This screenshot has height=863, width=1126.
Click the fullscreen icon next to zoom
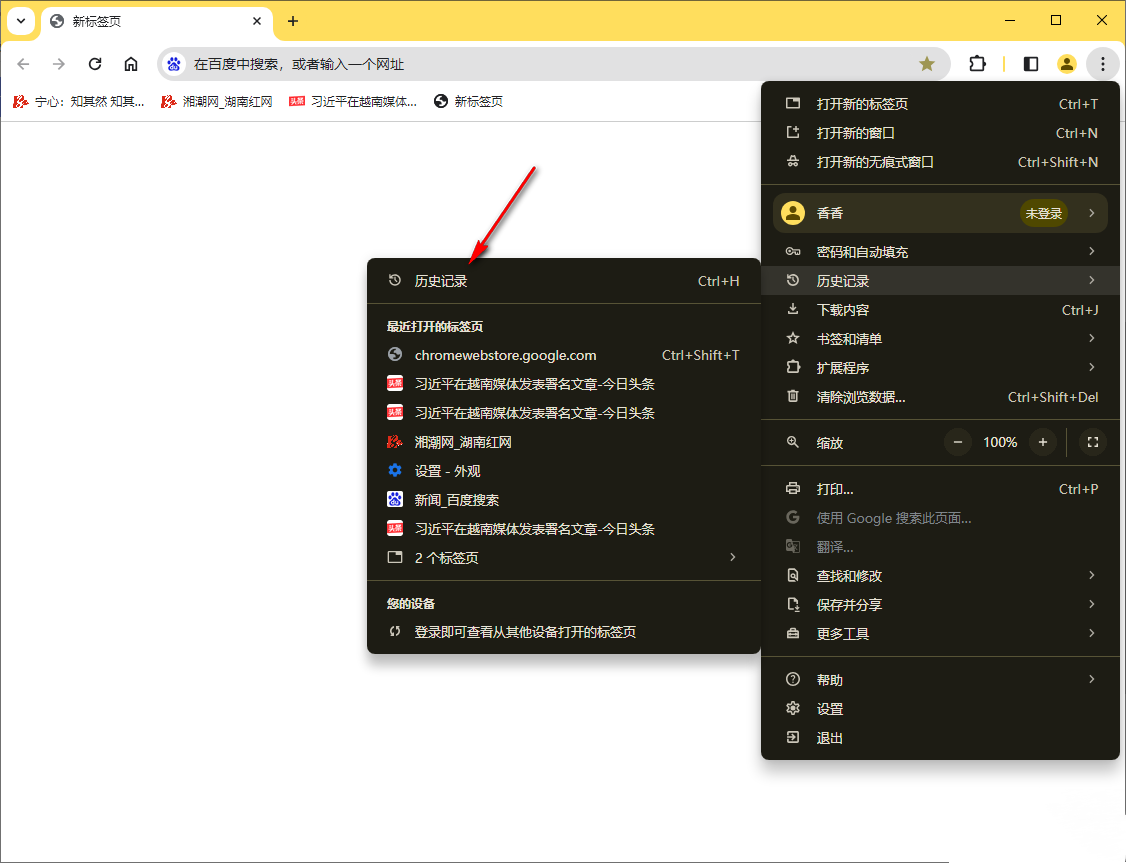point(1092,442)
